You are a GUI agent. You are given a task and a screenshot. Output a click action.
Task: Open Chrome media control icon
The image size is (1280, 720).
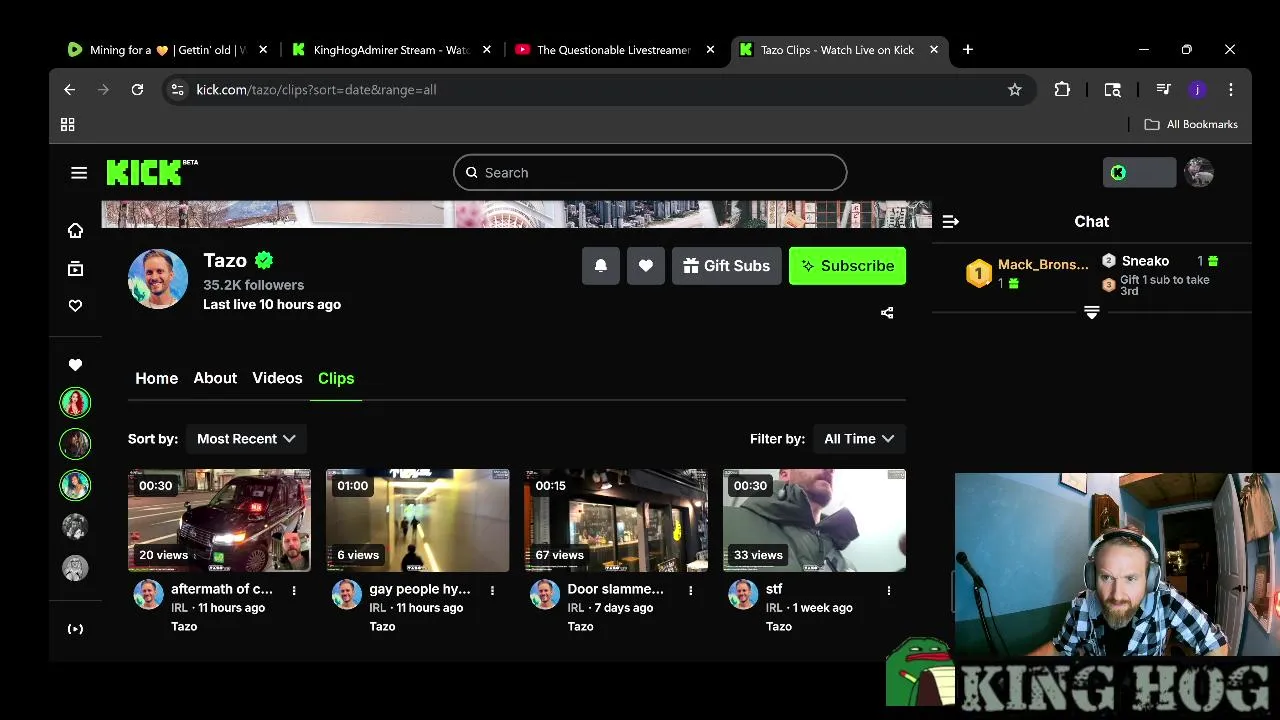(x=1163, y=90)
